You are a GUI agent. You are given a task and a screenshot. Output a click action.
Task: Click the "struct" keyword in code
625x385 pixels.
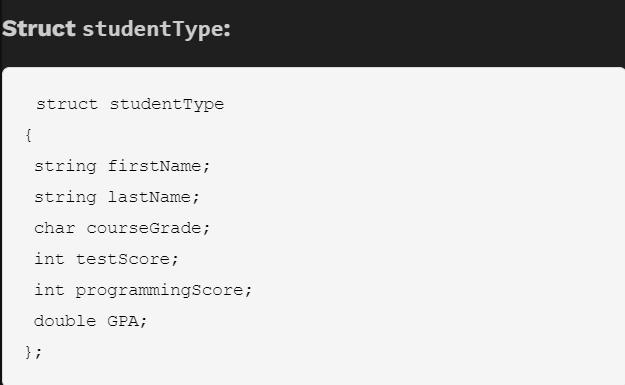point(67,104)
